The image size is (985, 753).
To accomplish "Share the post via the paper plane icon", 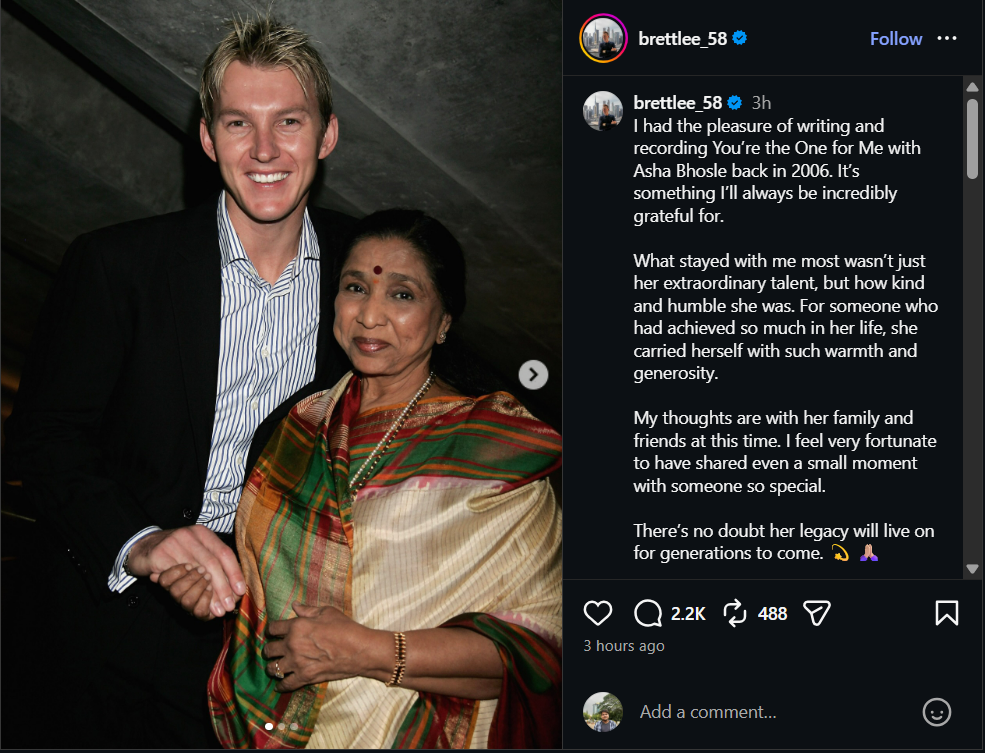I will point(816,612).
